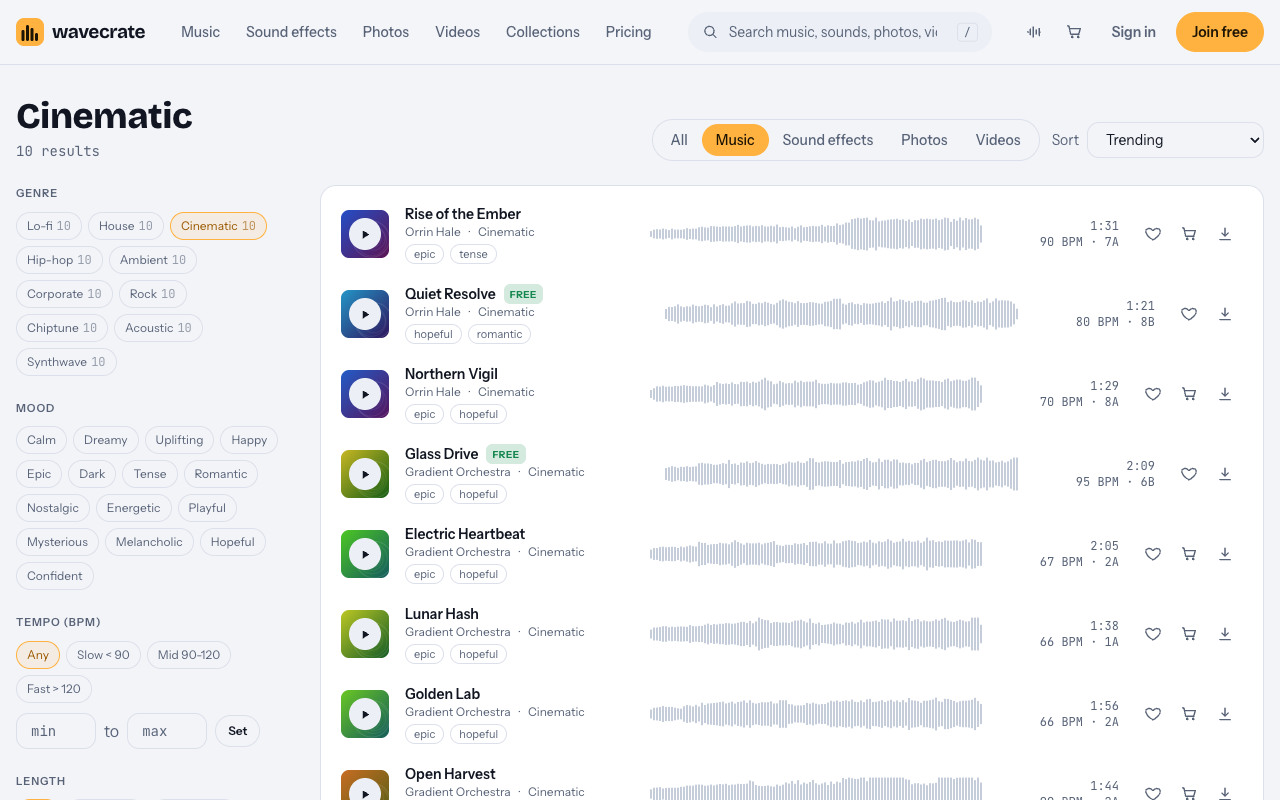Add Rise of the Ember to cart
Image resolution: width=1280 pixels, height=800 pixels.
point(1189,234)
